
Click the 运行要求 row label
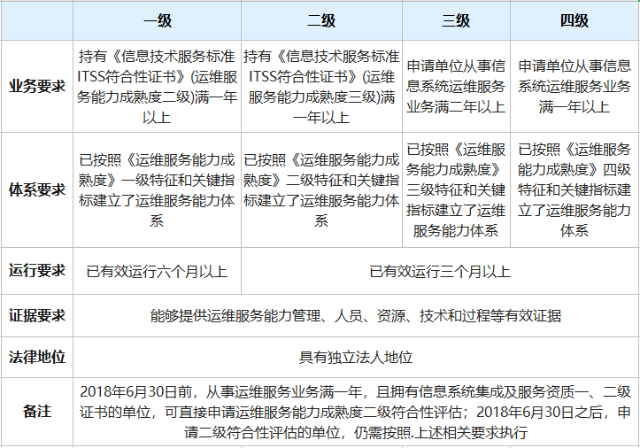coord(37,270)
